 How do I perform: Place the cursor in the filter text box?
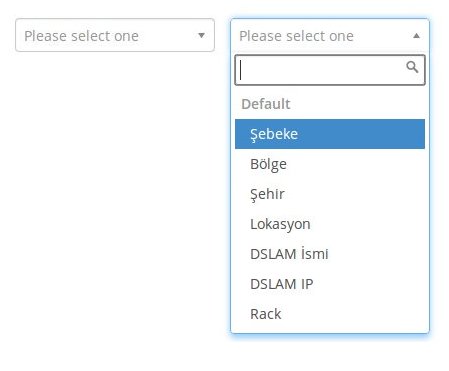330,70
